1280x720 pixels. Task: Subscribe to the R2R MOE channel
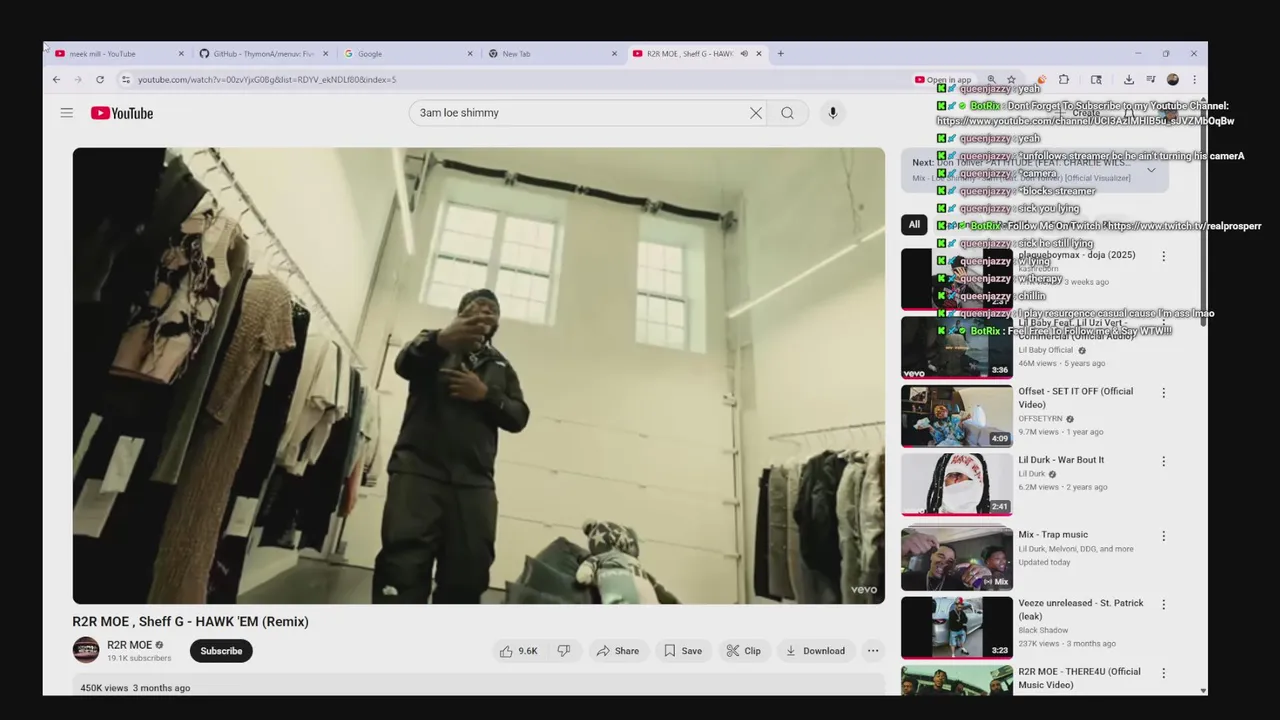click(x=221, y=651)
